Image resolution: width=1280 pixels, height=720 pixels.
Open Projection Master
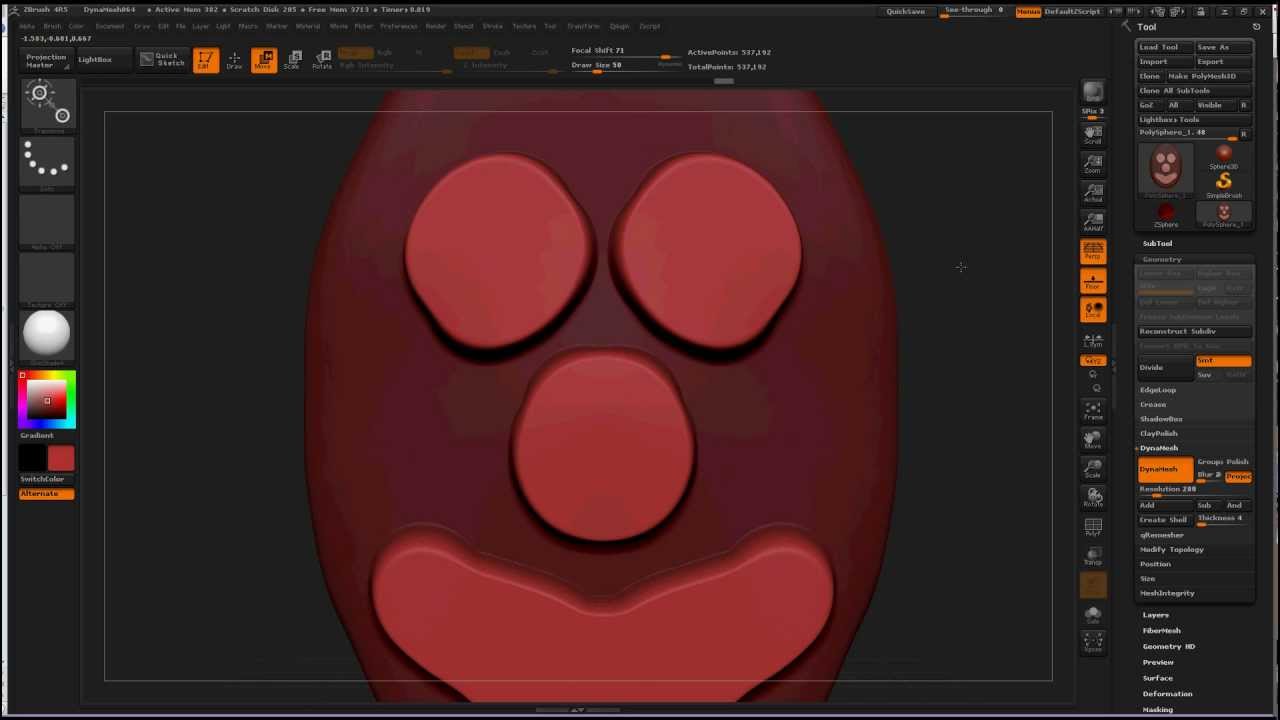[46, 60]
